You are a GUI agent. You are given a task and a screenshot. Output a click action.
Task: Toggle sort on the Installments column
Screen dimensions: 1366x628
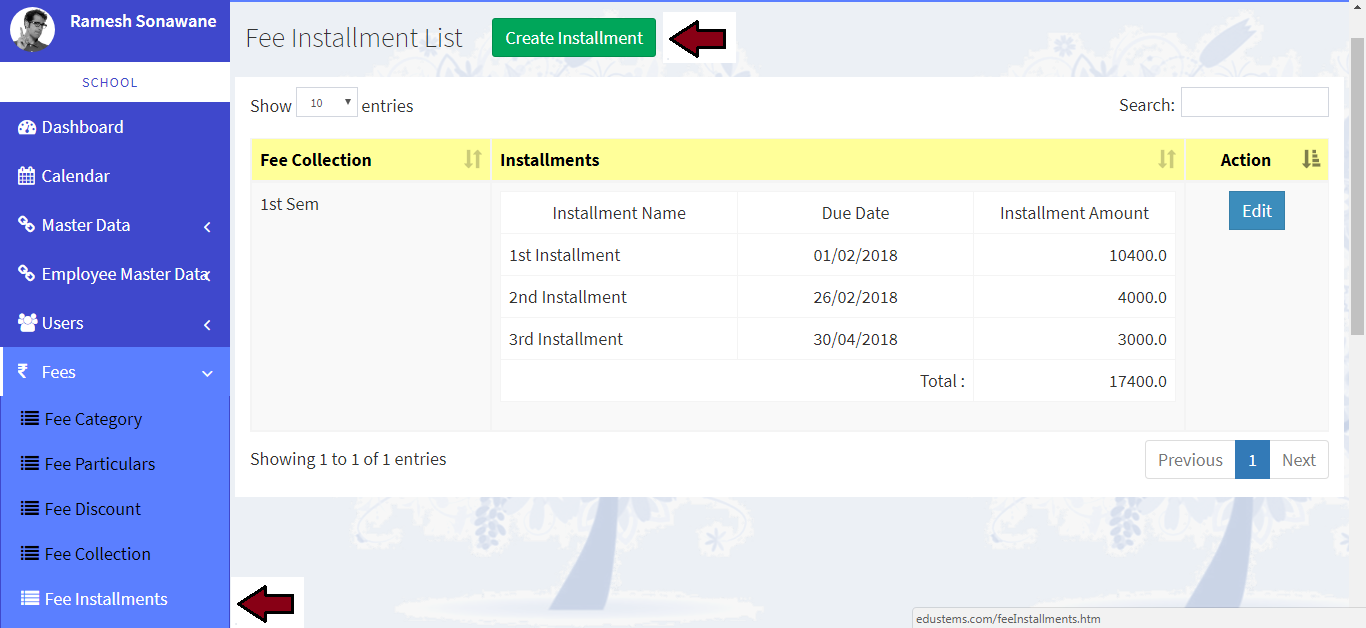[1166, 160]
